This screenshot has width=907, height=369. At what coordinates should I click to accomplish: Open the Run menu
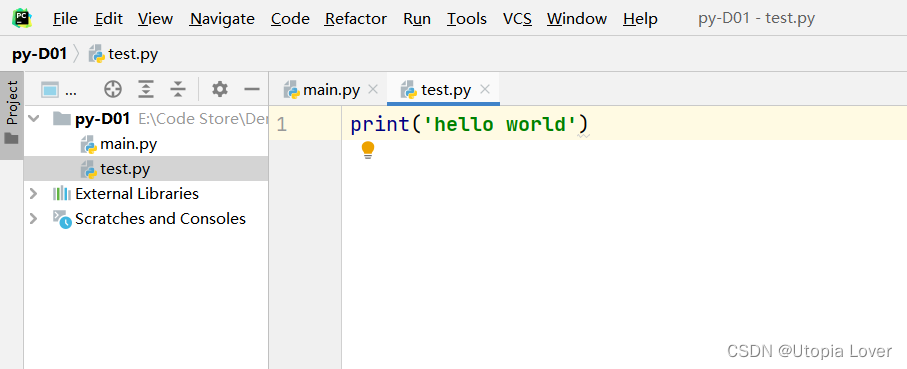(417, 19)
